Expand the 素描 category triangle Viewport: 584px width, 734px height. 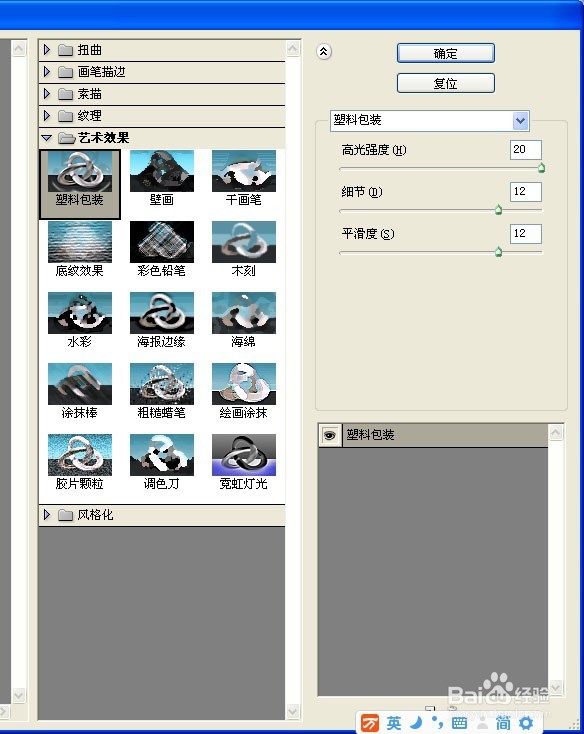[x=47, y=94]
